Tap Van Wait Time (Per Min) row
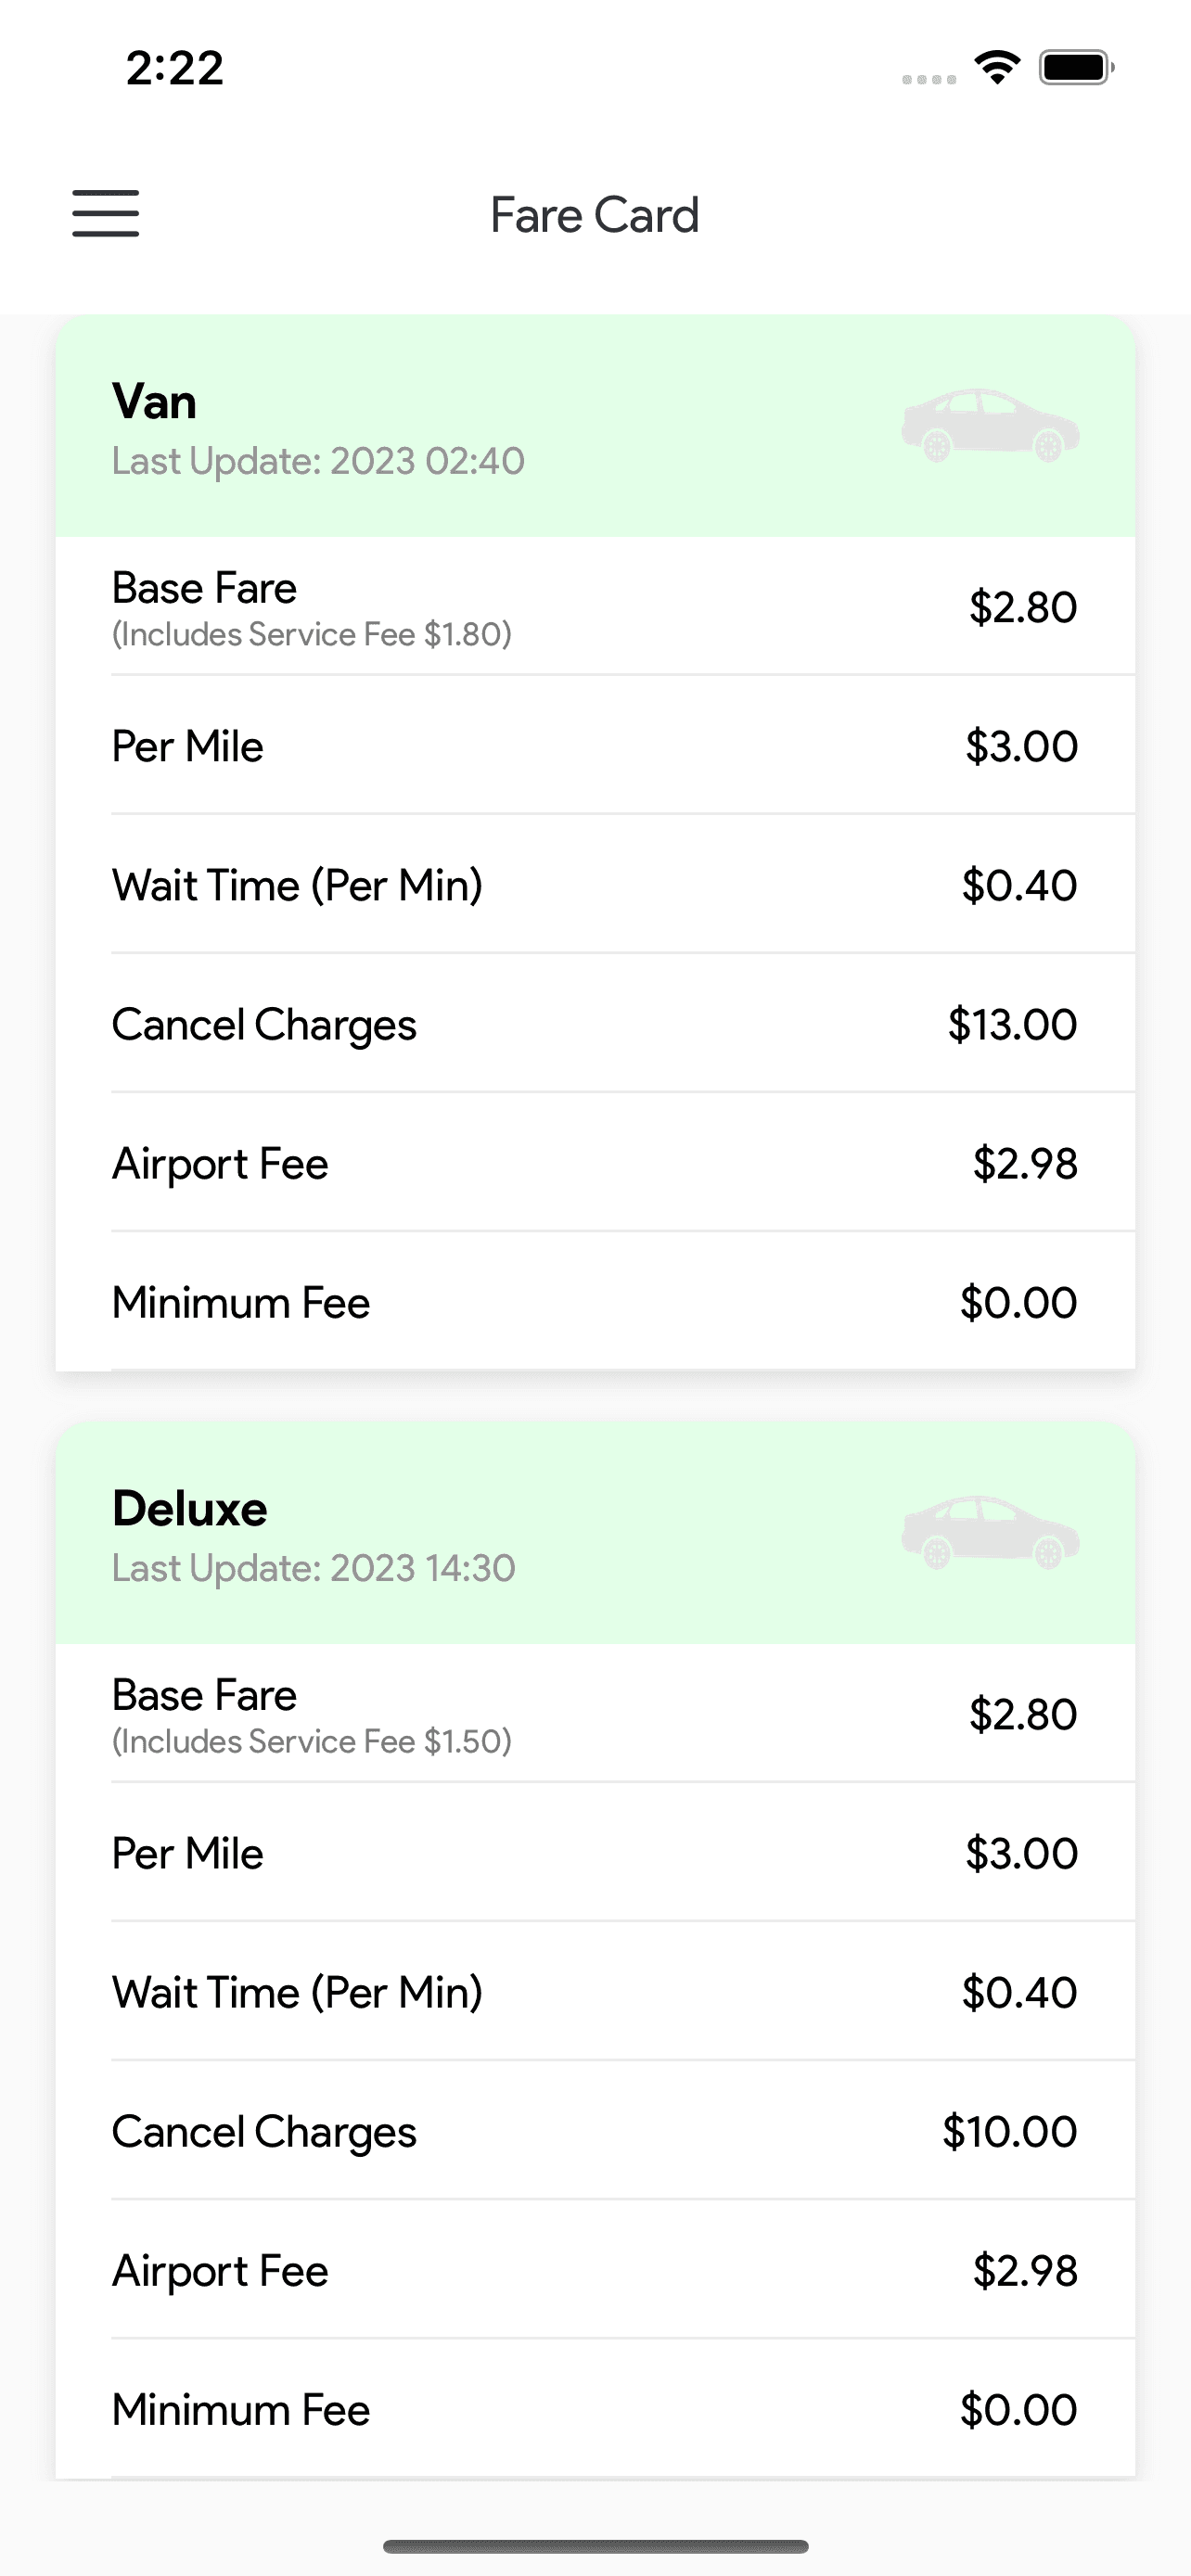1191x2576 pixels. (x=595, y=885)
